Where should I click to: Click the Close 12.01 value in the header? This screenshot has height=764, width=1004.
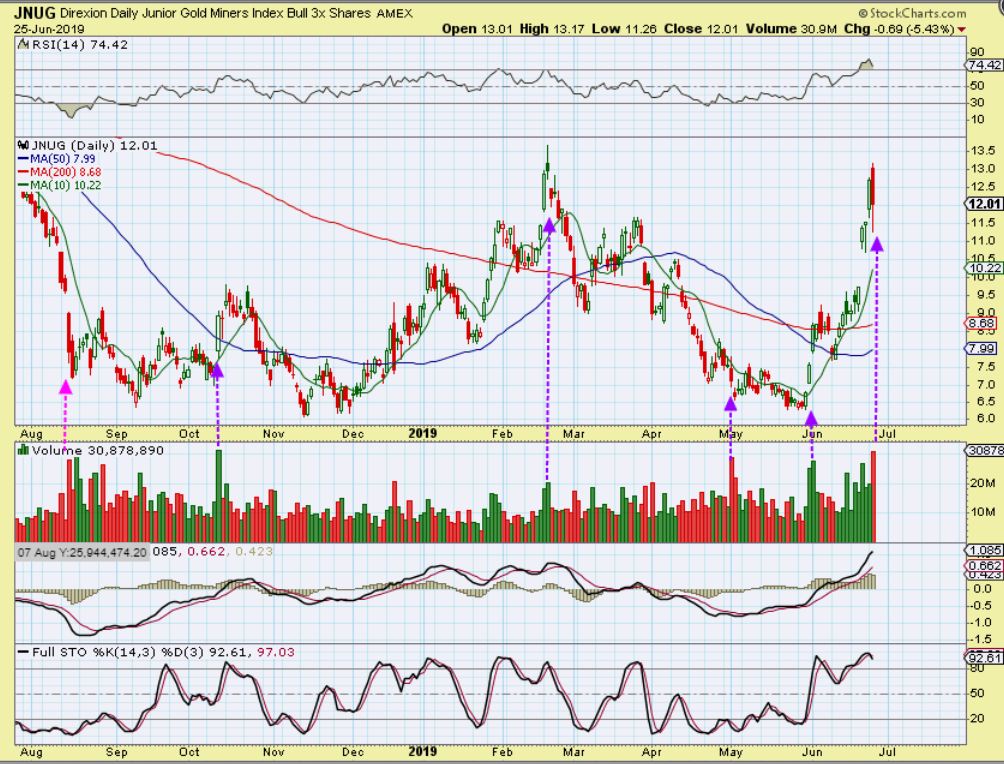tap(701, 29)
